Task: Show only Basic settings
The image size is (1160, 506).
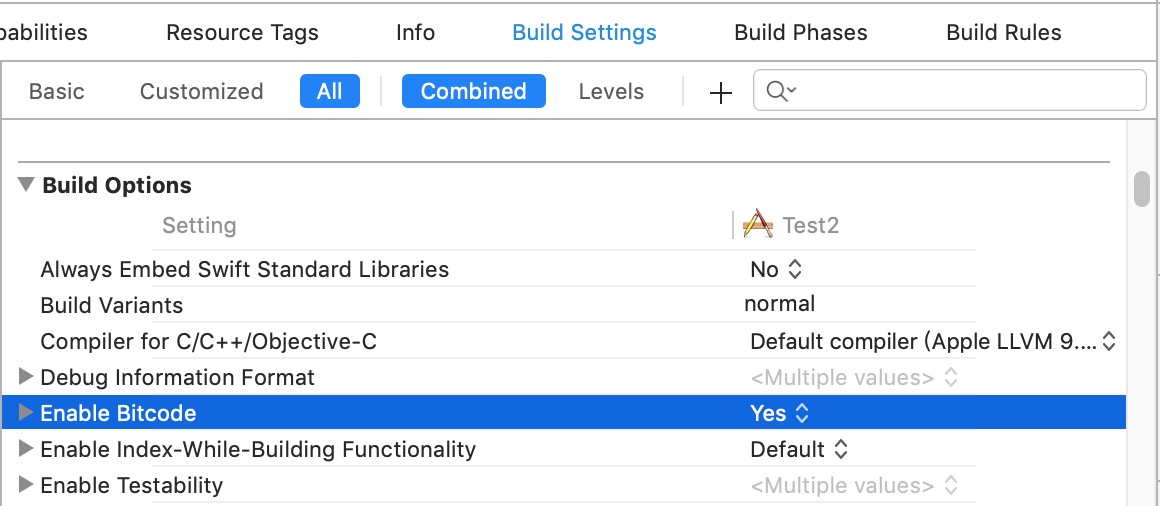Action: pyautogui.click(x=57, y=91)
